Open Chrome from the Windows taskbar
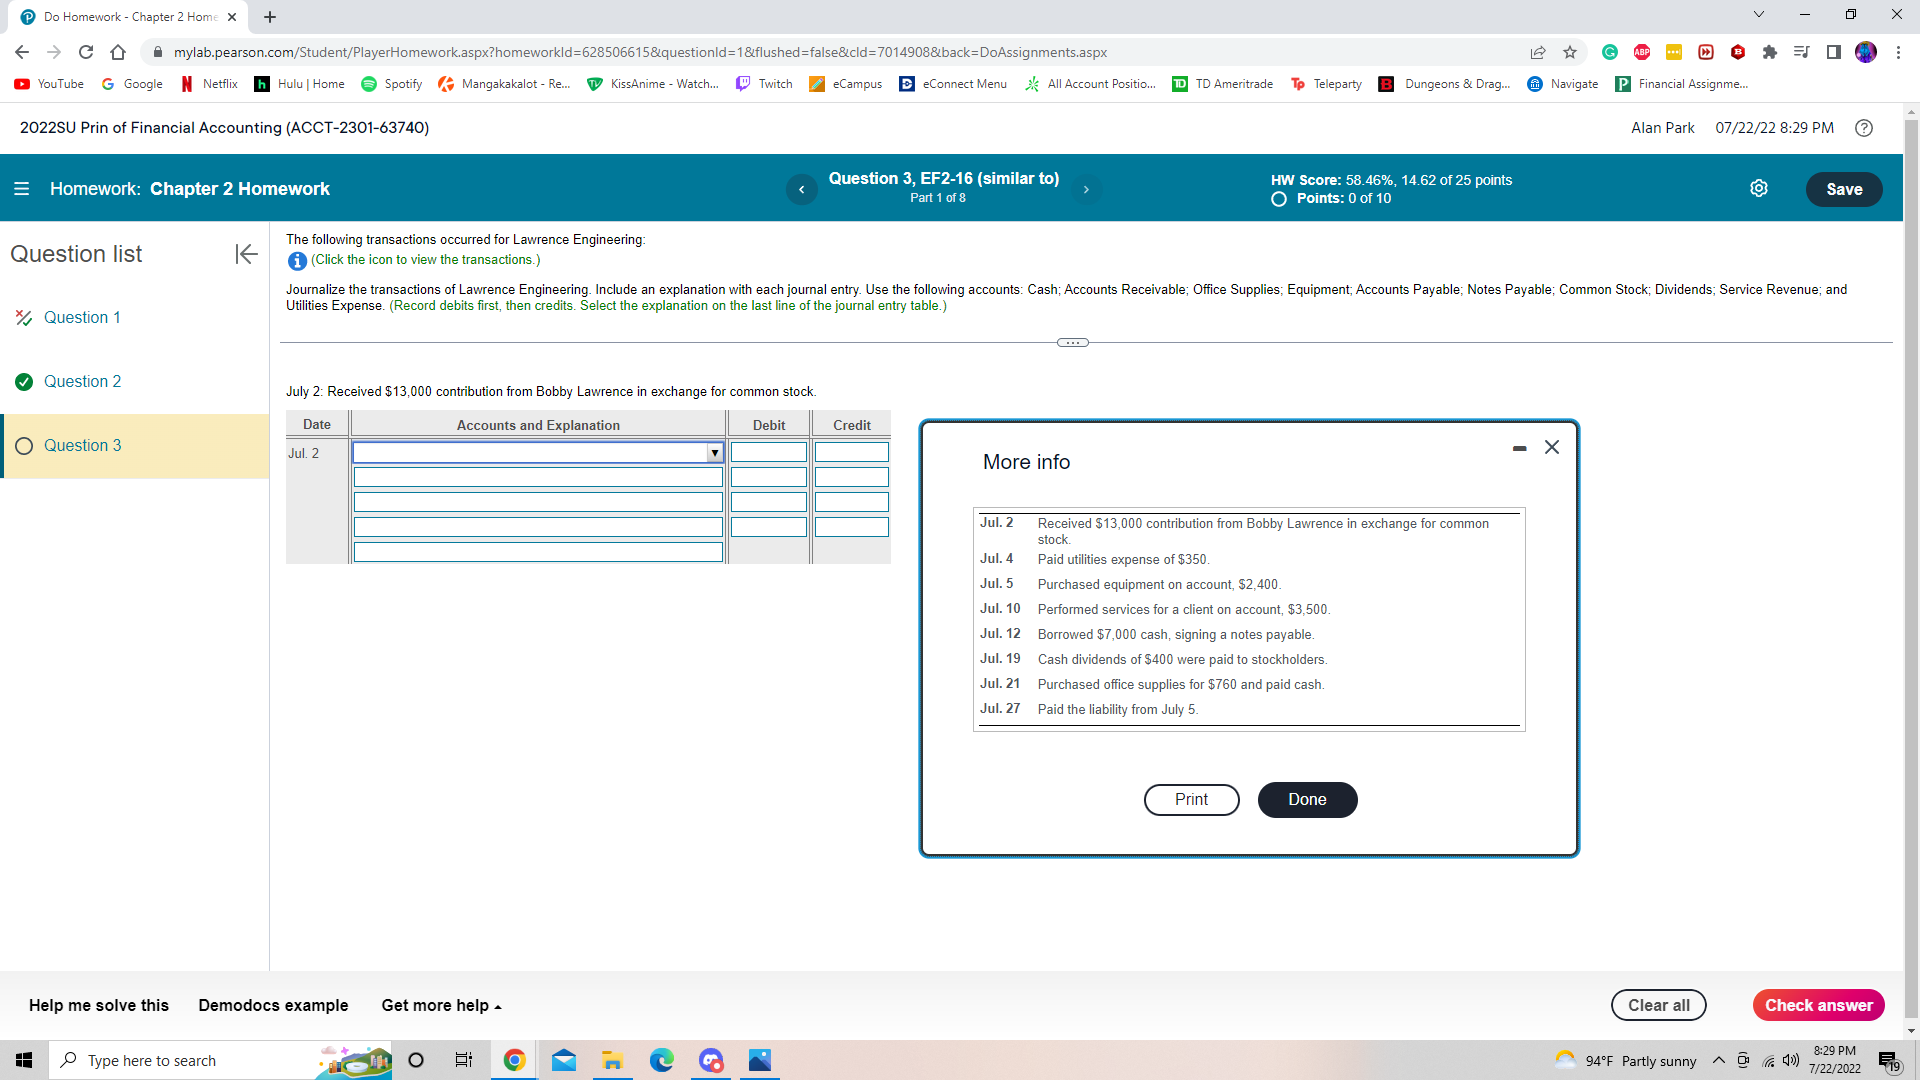The image size is (1920, 1080). point(514,1060)
